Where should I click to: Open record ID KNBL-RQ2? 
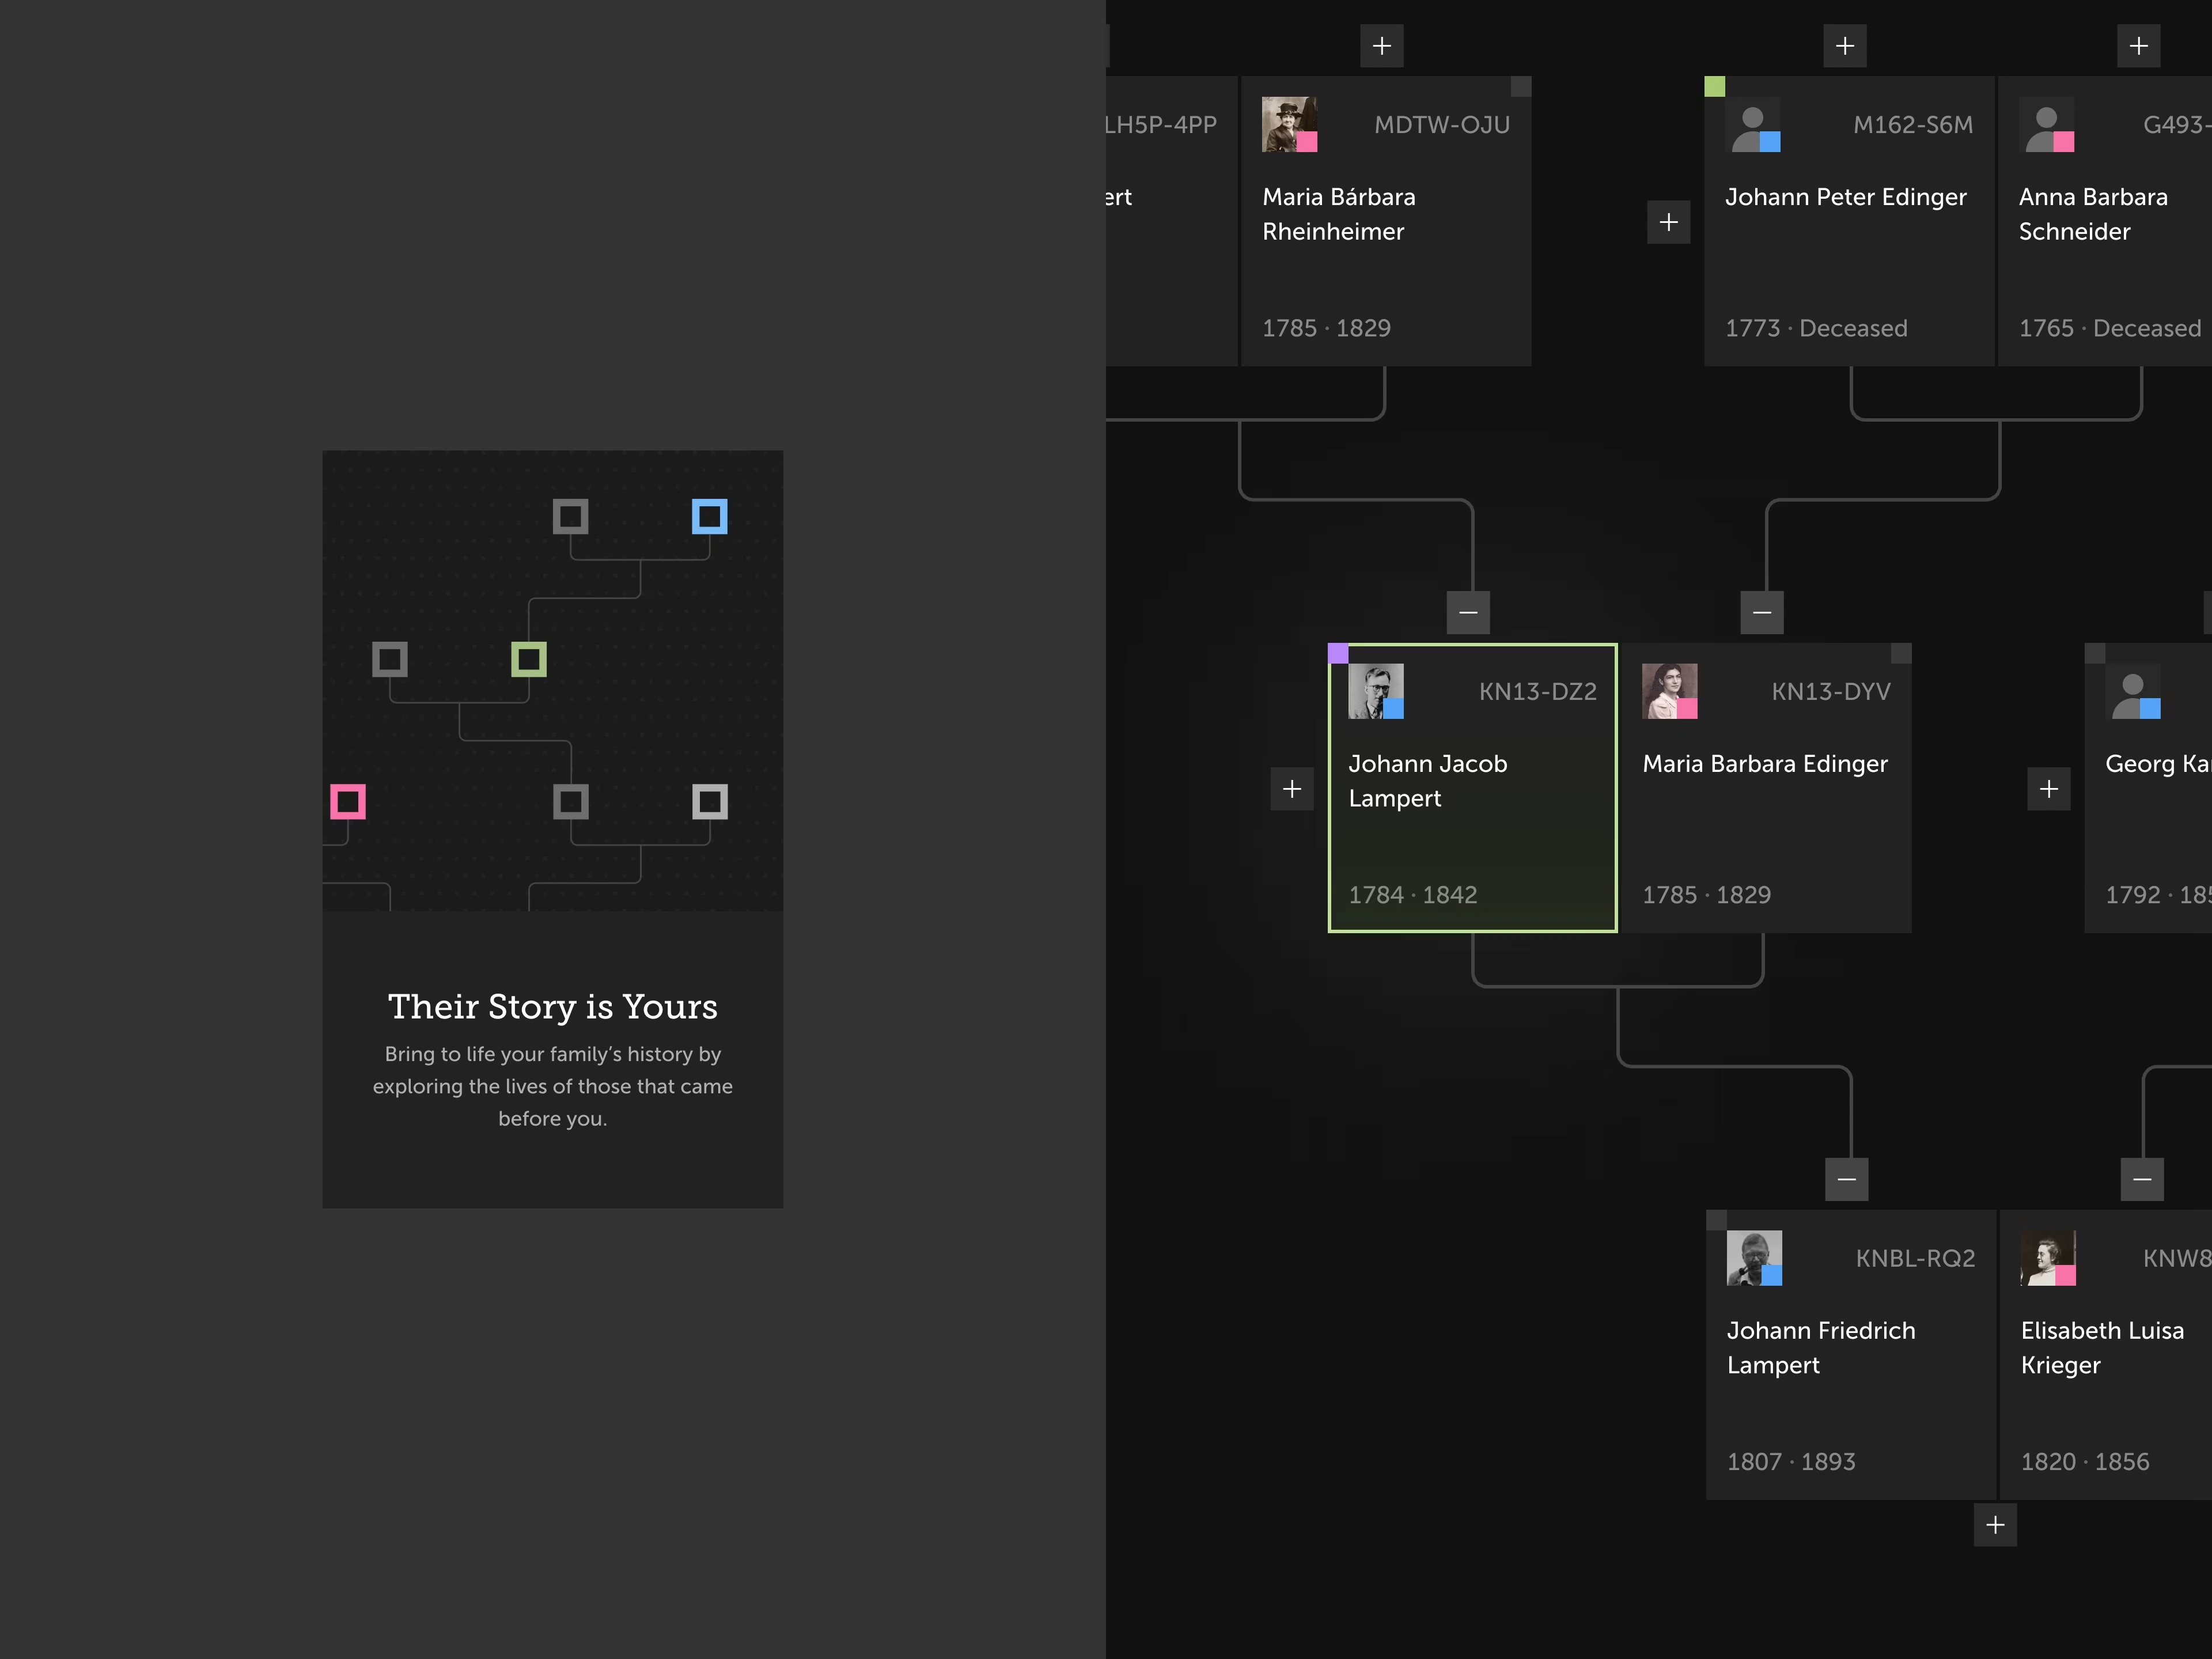(1914, 1258)
